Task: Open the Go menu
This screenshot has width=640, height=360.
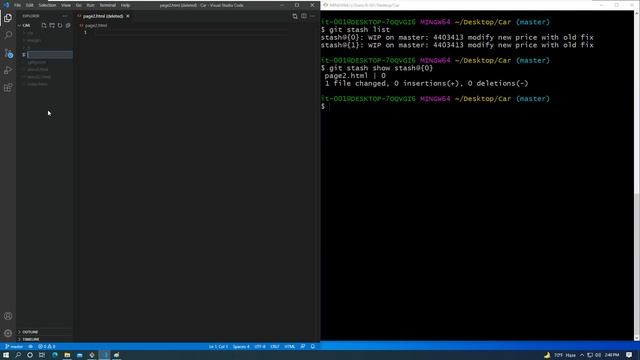Action: (x=78, y=5)
